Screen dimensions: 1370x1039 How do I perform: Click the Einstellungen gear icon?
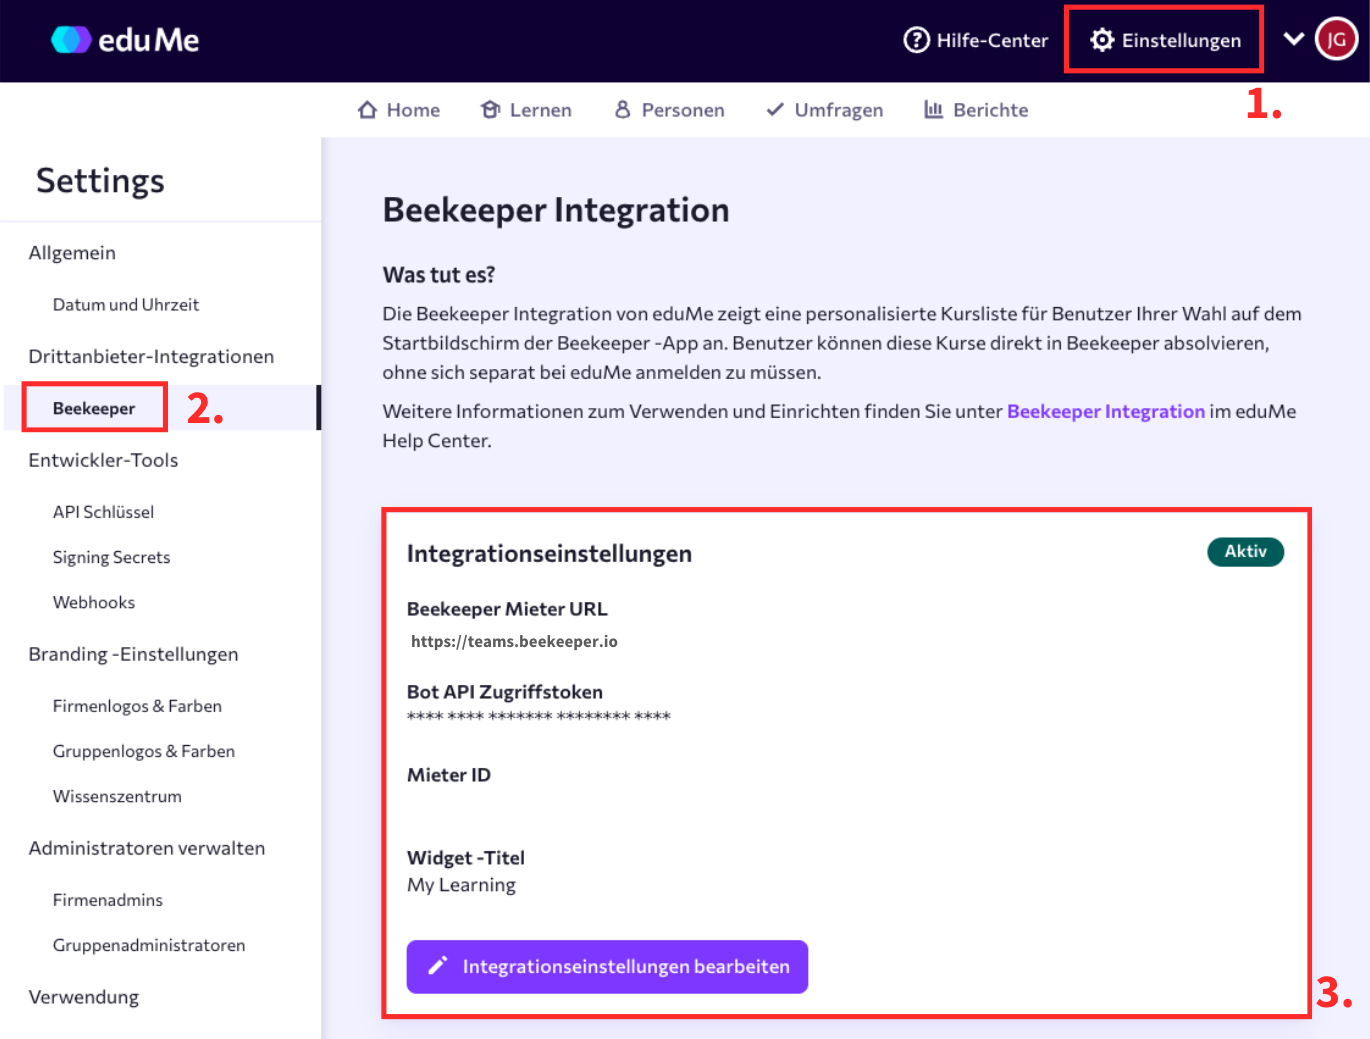1102,40
